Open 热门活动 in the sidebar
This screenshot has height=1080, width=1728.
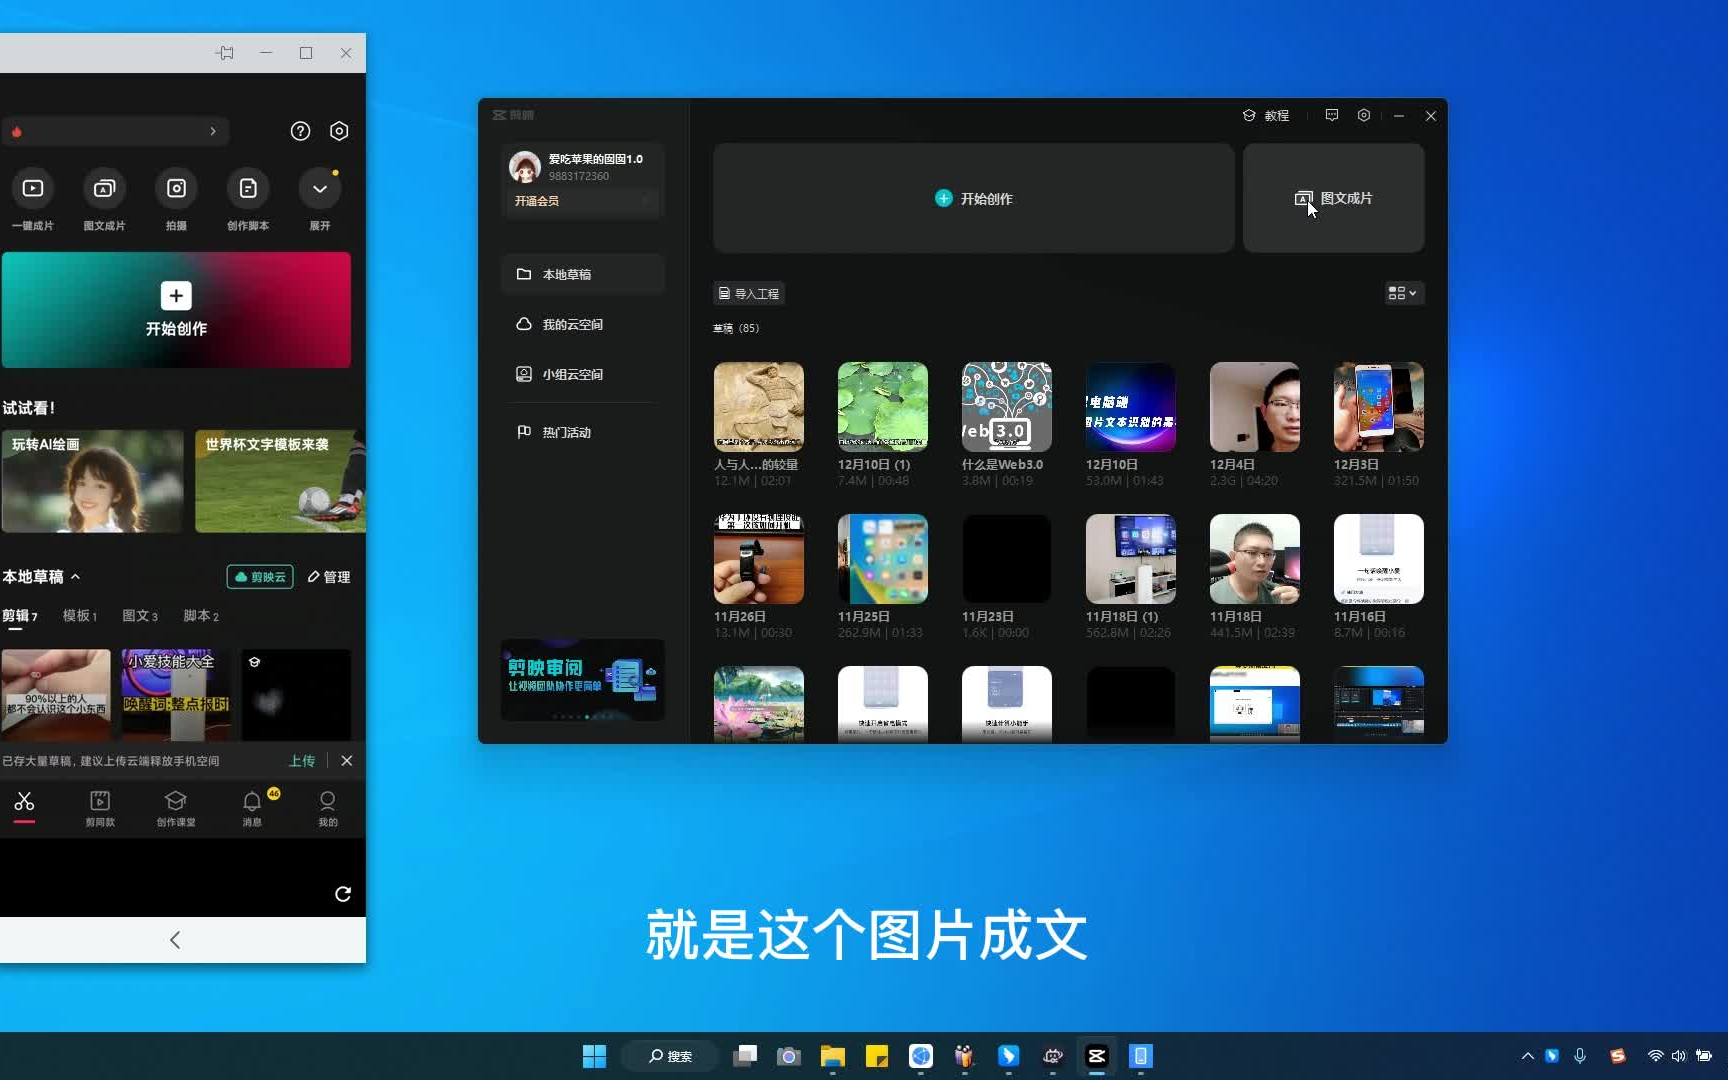(x=582, y=432)
